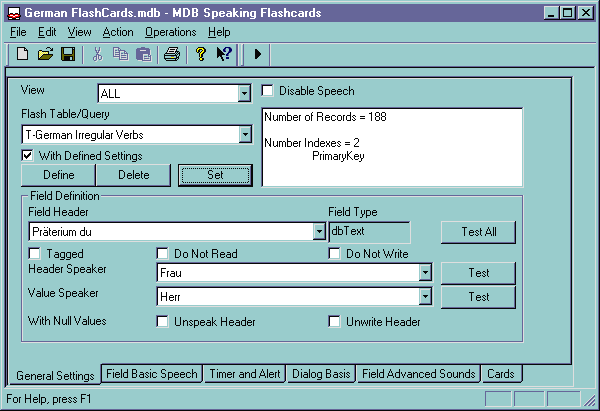Viewport: 600px width, 411px height.
Task: Click the Save diskette toolbar icon
Action: point(68,54)
